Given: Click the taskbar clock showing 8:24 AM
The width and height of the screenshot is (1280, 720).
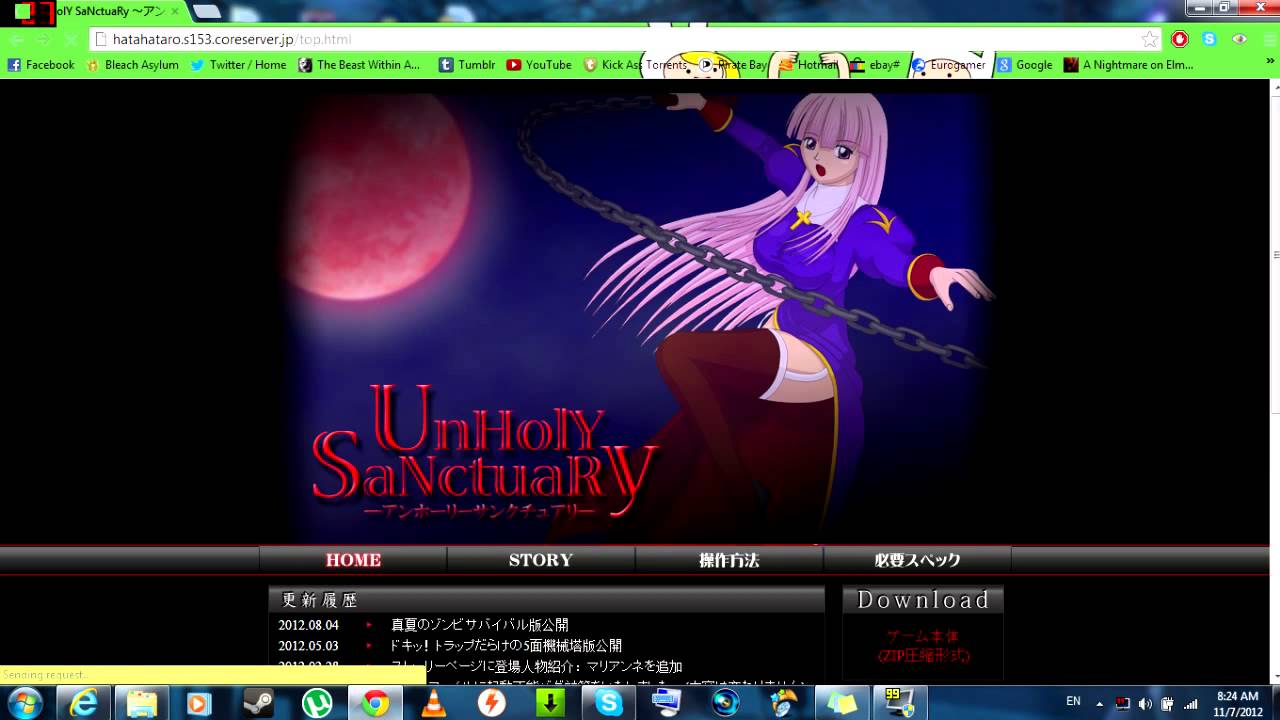Looking at the screenshot, I should tap(1237, 703).
